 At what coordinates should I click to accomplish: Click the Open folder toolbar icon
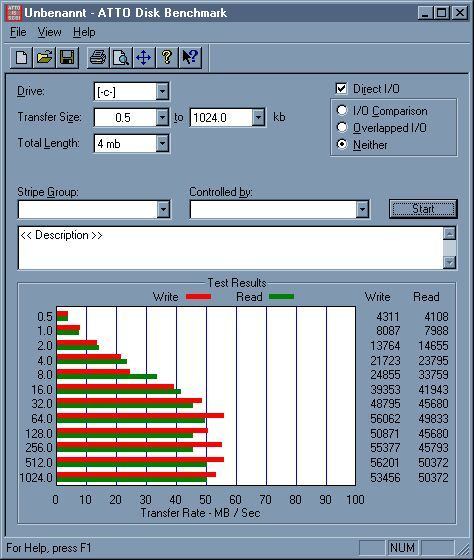44,57
